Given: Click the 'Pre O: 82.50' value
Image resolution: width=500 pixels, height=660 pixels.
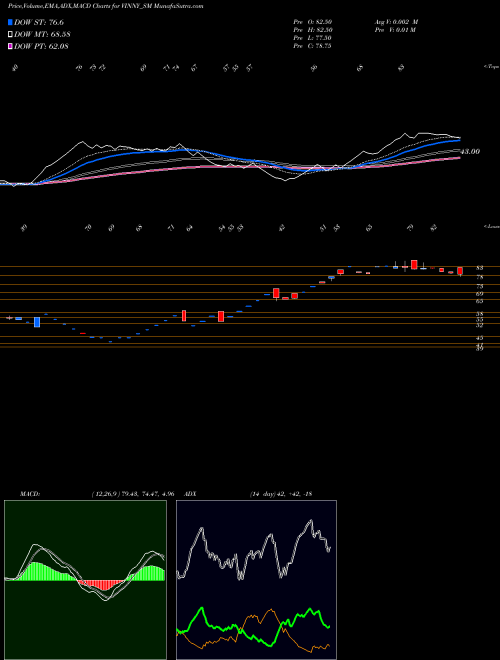Looking at the screenshot, I should [x=313, y=22].
